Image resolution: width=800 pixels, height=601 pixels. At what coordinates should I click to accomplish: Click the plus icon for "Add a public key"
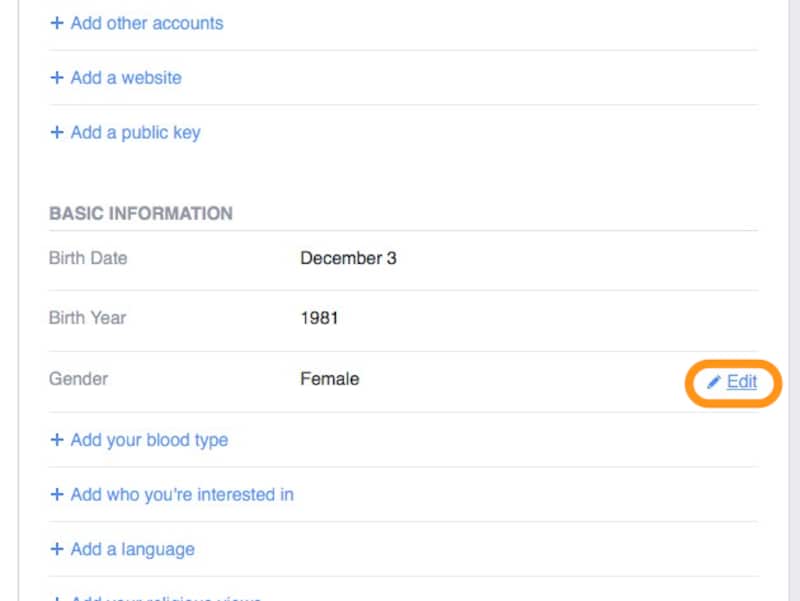coord(57,132)
